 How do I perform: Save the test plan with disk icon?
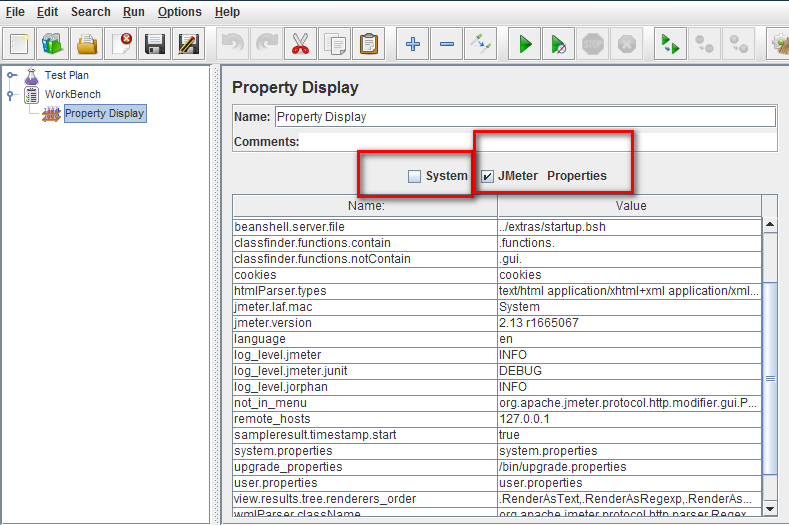(154, 44)
